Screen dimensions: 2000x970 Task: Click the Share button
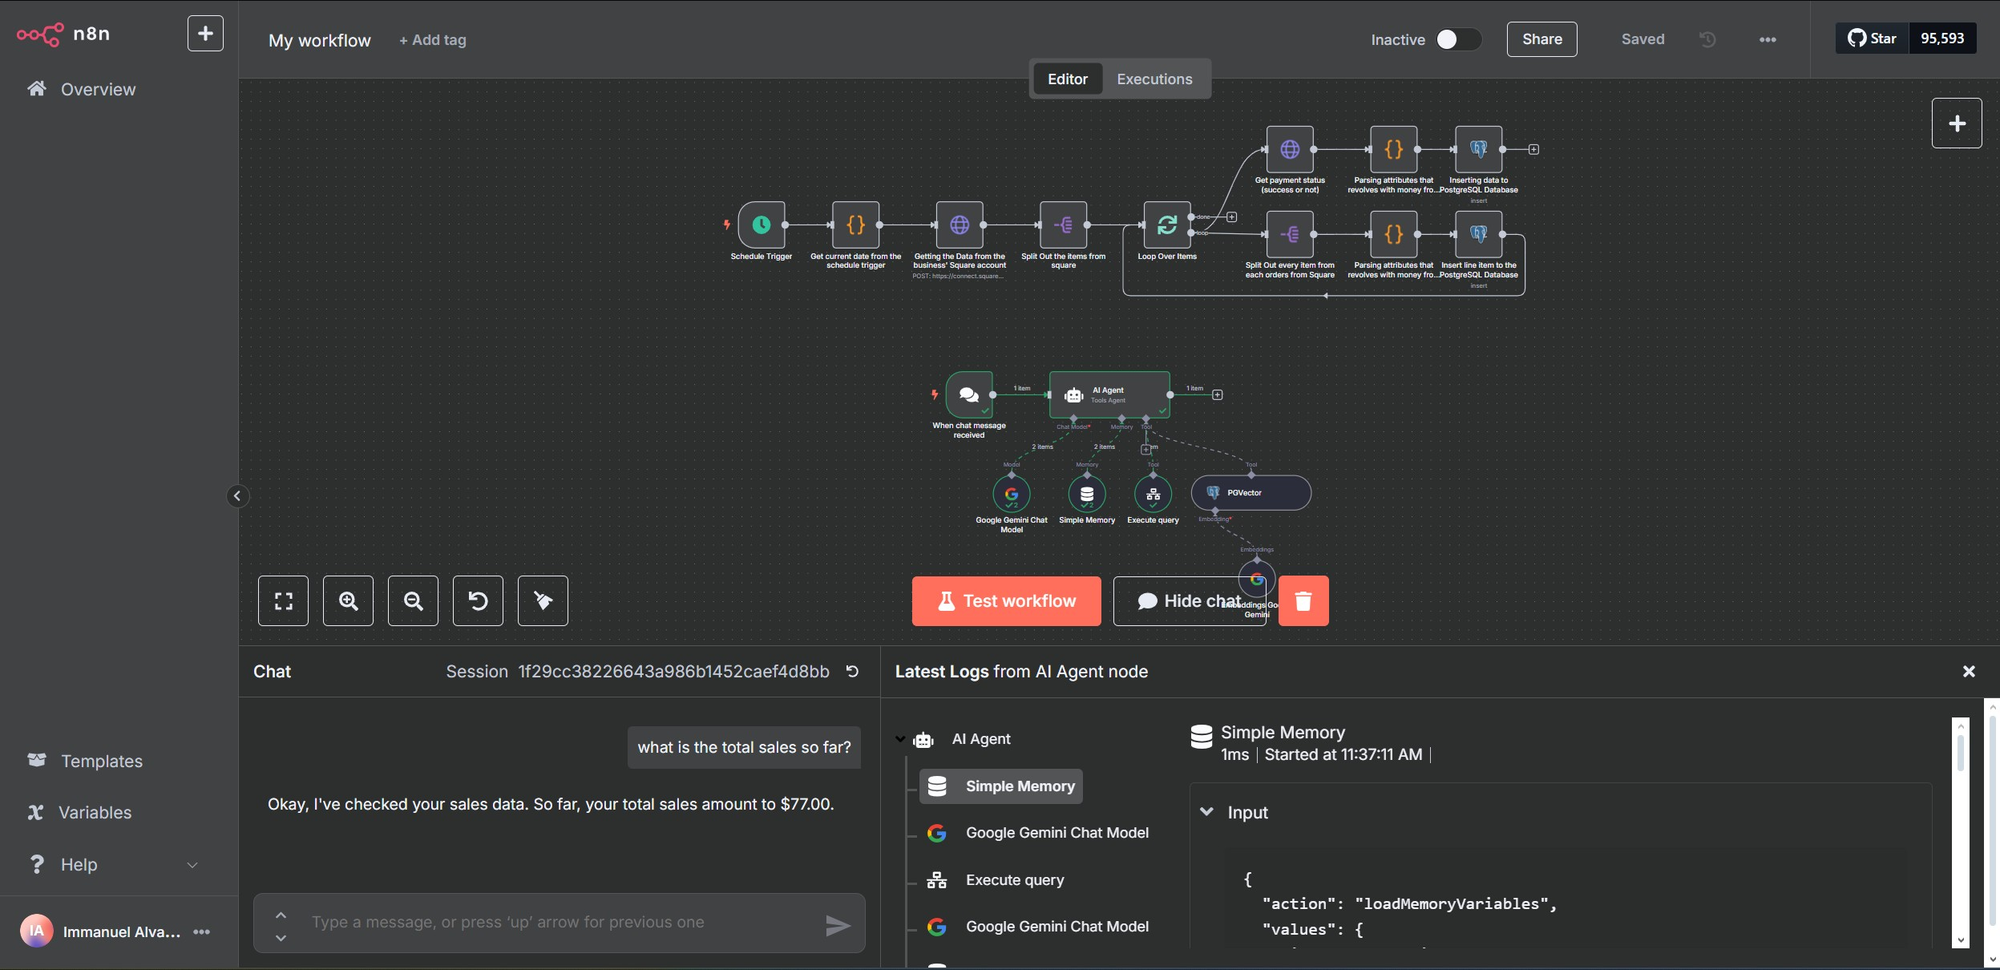(x=1542, y=39)
